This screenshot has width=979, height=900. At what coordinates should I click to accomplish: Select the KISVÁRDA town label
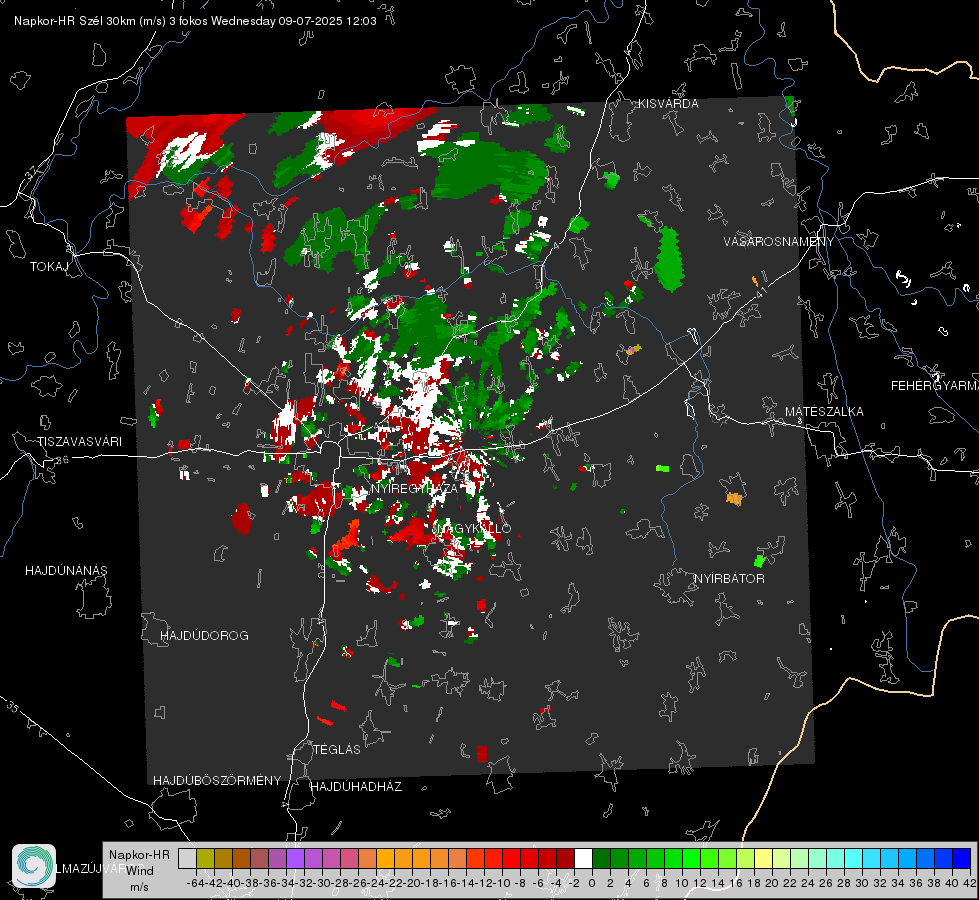pos(667,104)
